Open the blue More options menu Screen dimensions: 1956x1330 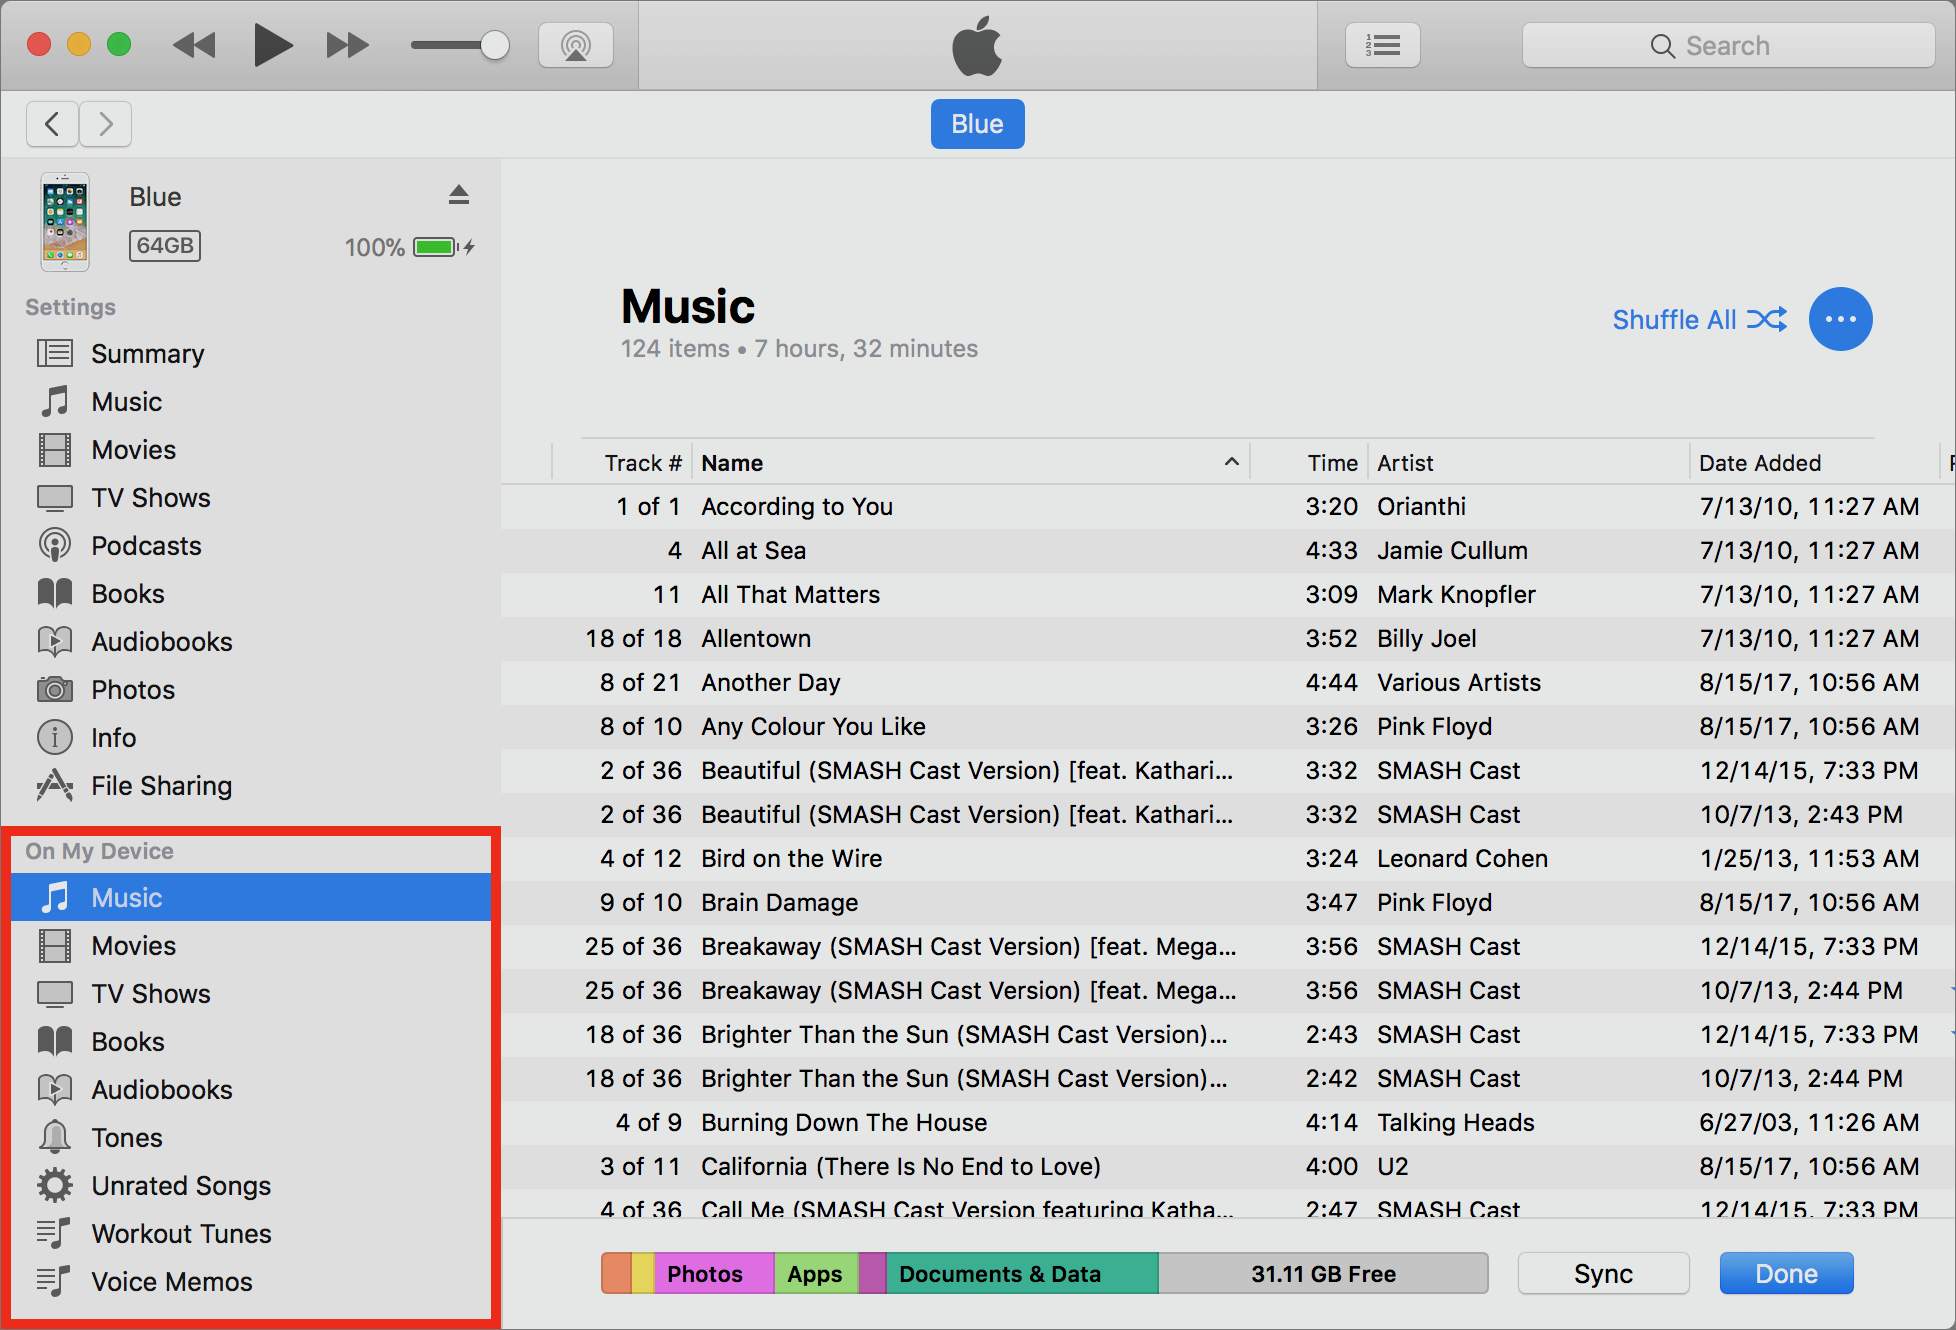1840,319
